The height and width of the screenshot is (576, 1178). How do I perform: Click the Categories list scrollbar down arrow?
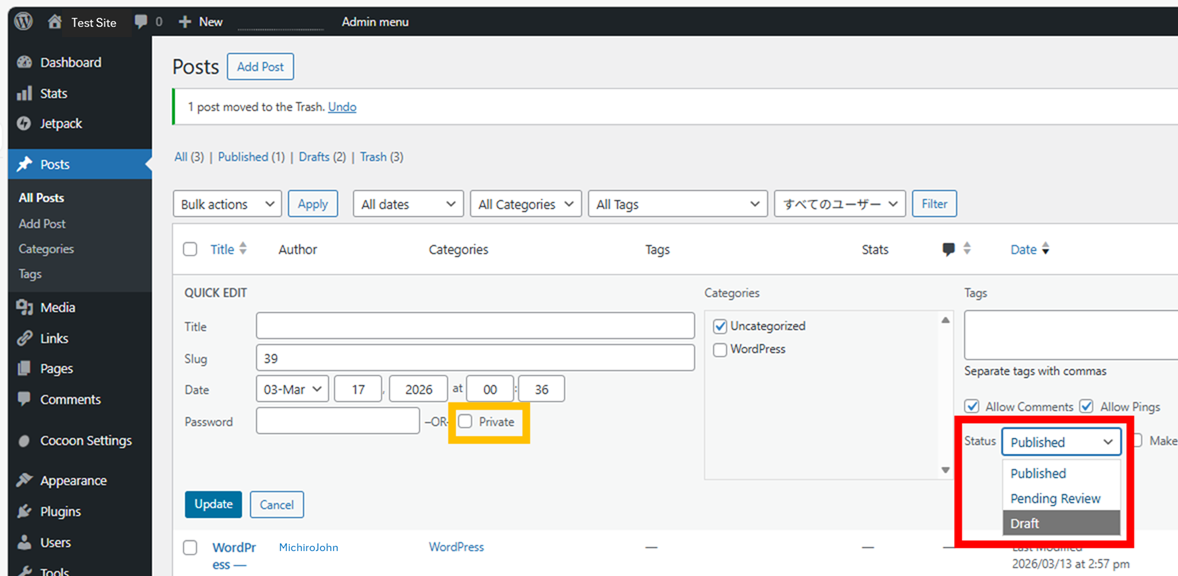coord(945,470)
